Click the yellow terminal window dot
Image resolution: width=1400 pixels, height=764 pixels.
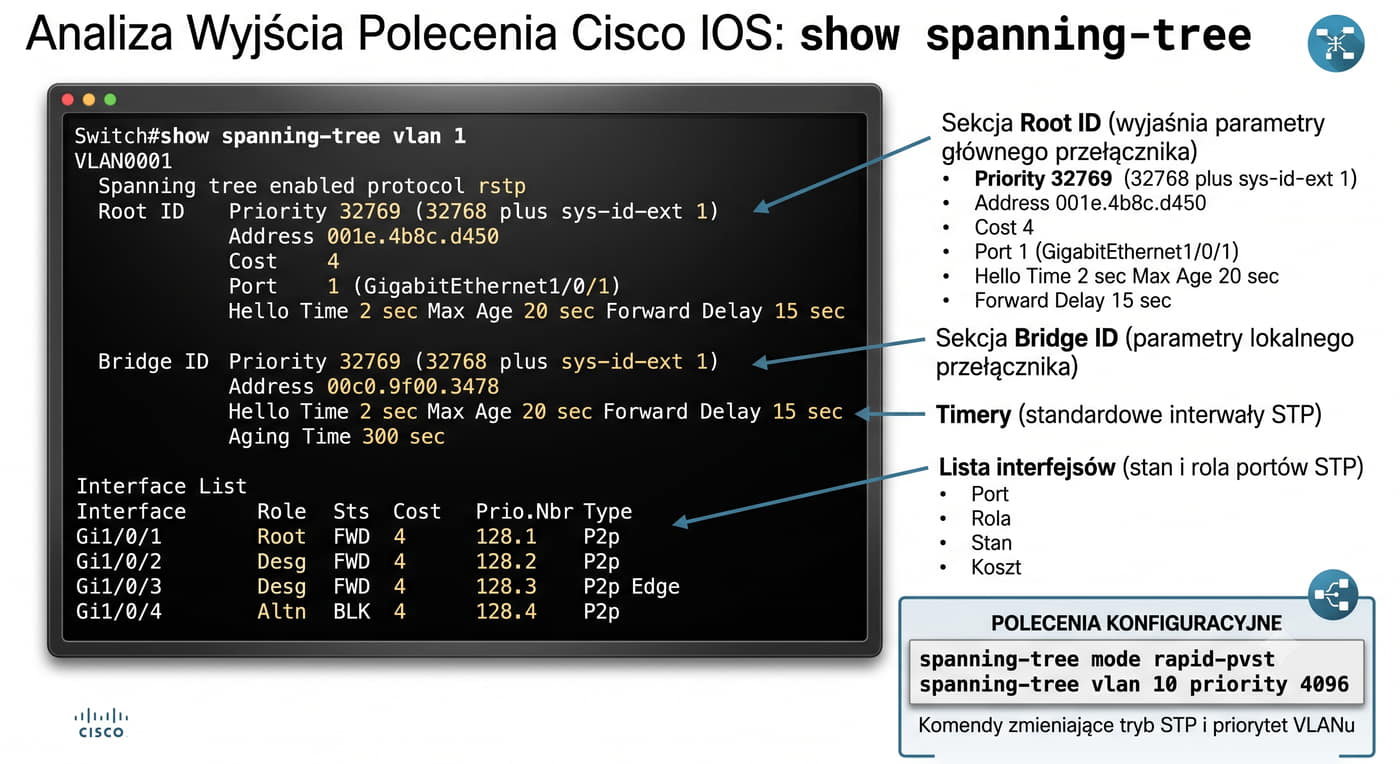click(x=89, y=100)
